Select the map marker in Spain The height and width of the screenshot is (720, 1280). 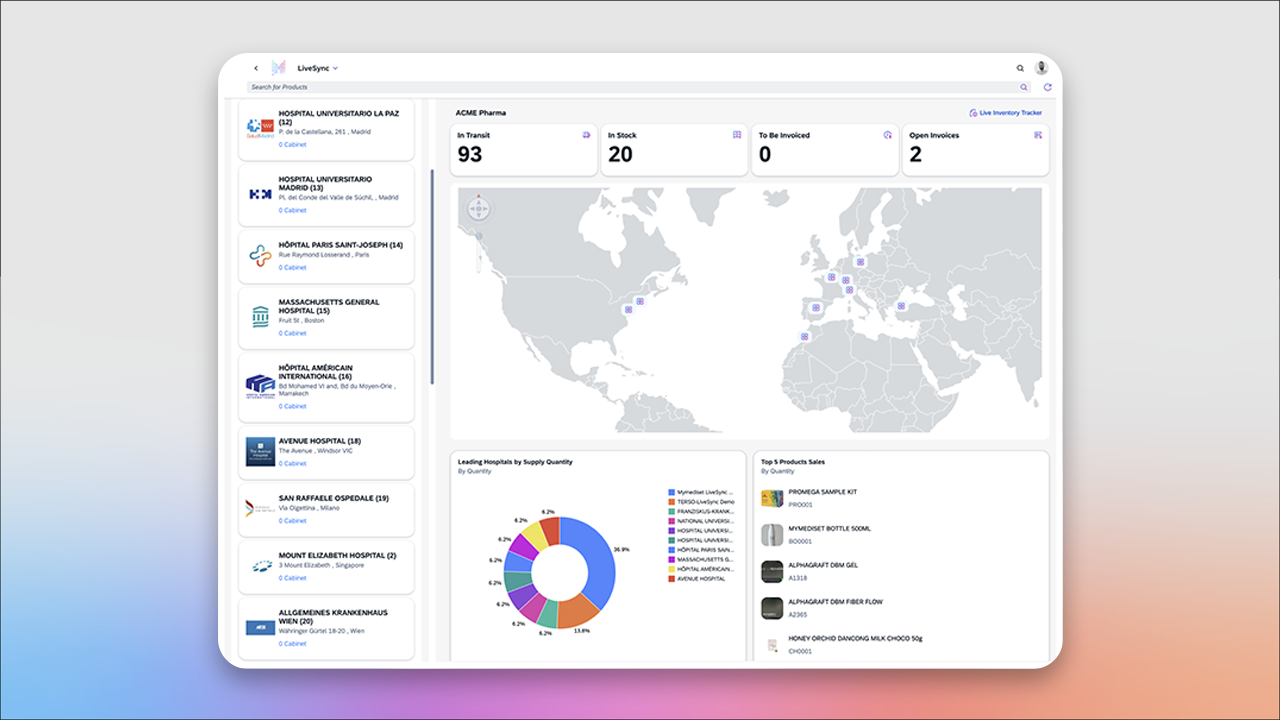(x=816, y=307)
